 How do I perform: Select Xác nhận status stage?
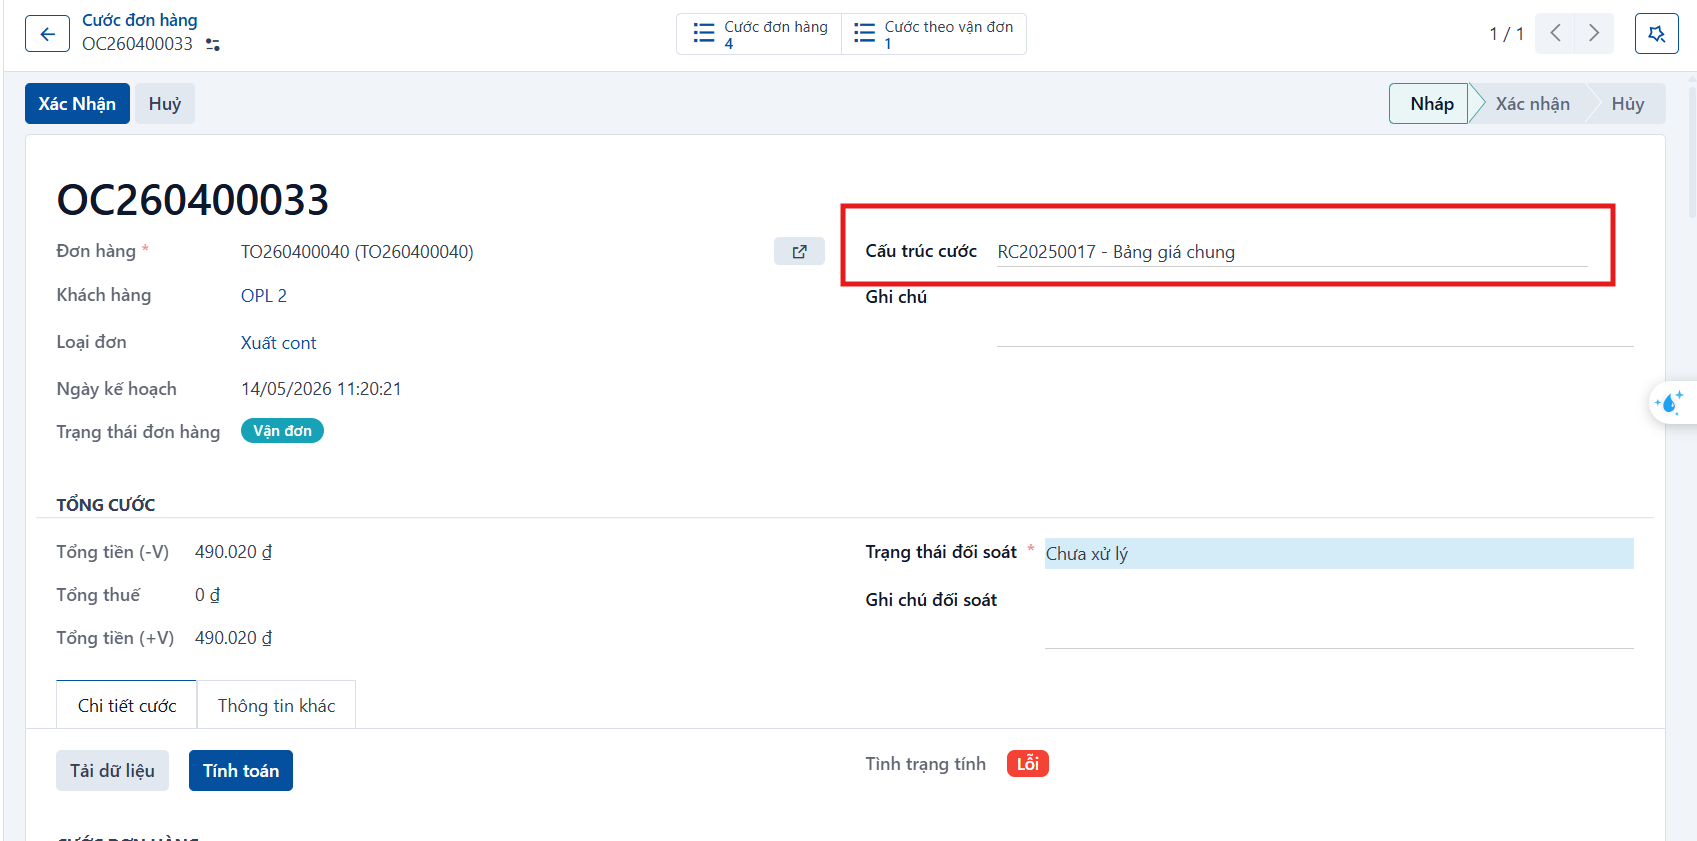[1532, 104]
